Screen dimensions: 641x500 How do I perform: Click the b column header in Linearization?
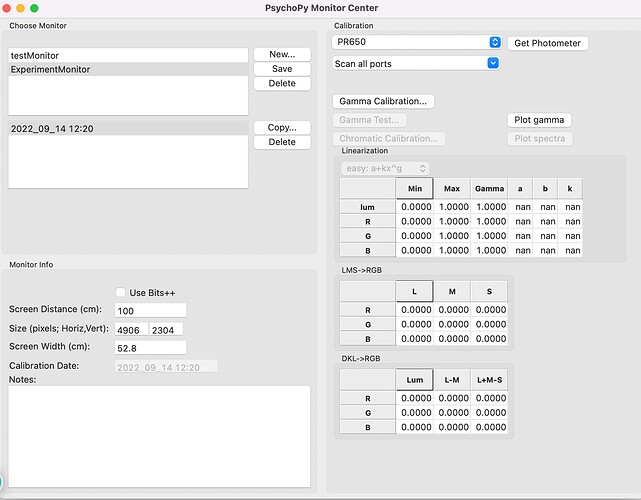(x=545, y=188)
